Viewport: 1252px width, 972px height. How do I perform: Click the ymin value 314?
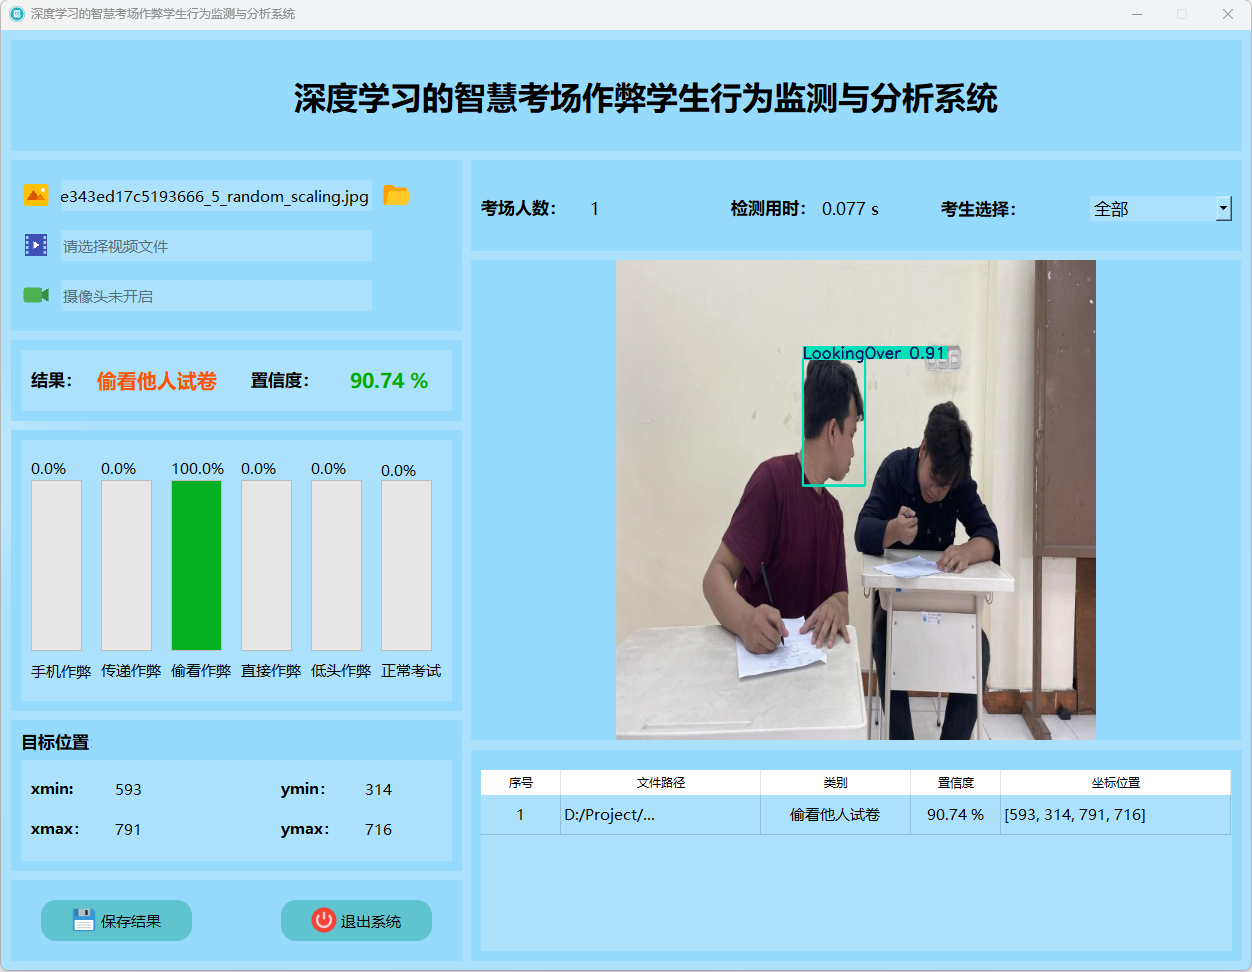point(378,789)
